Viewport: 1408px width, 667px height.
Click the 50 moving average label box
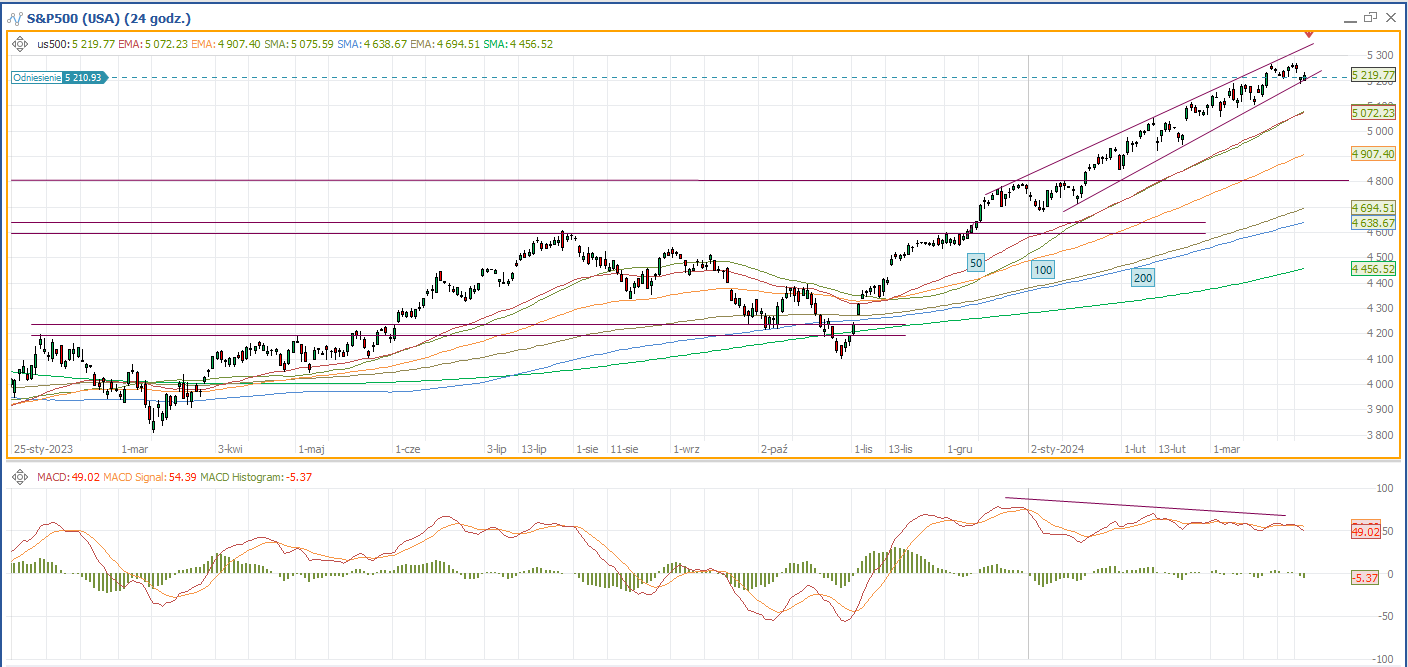coord(976,262)
